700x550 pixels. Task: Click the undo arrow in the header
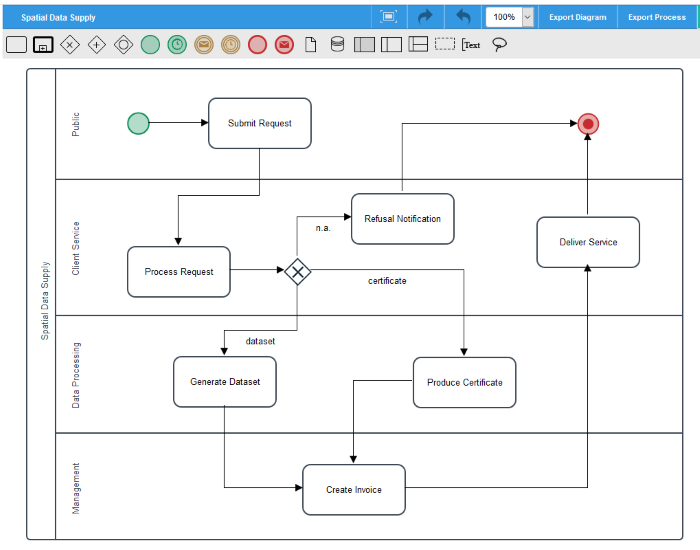click(463, 17)
